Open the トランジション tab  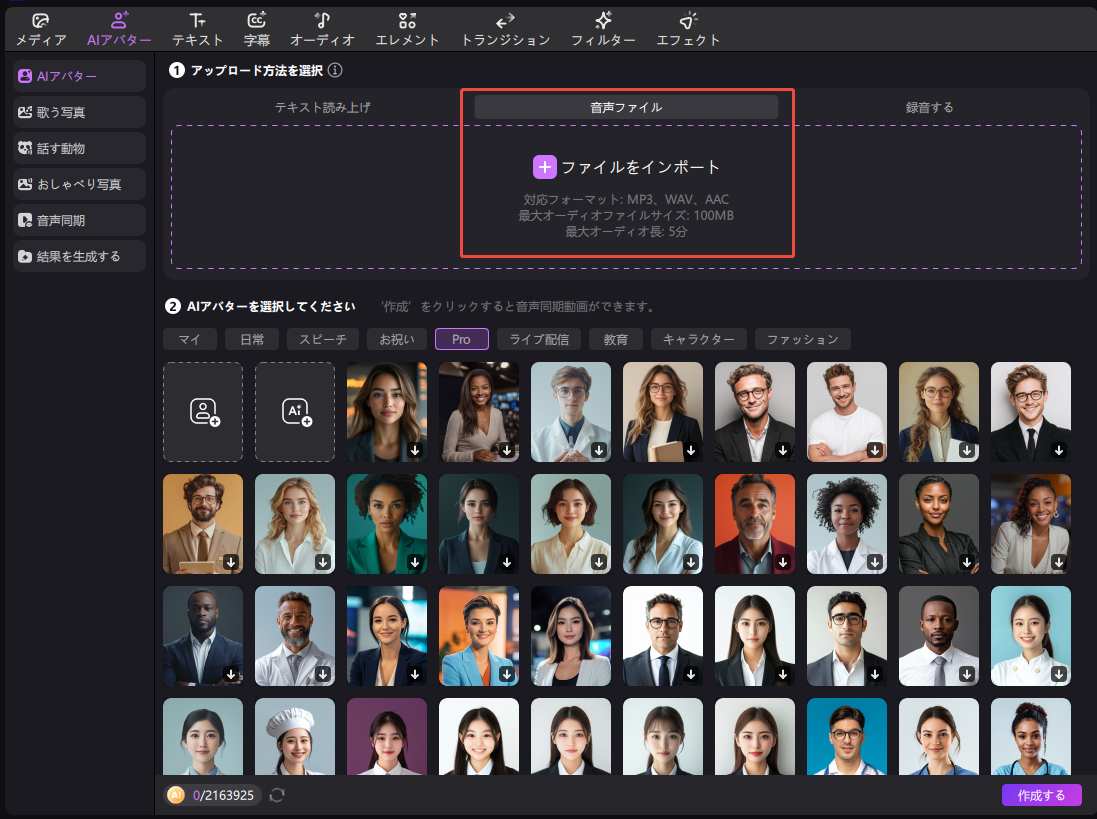[x=505, y=30]
